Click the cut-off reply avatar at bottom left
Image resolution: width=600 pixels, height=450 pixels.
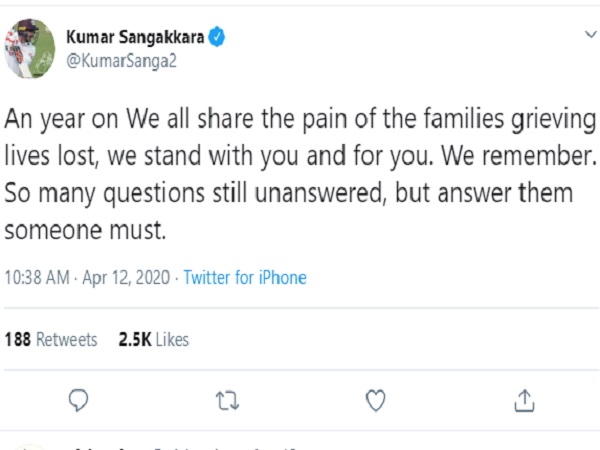(x=30, y=446)
